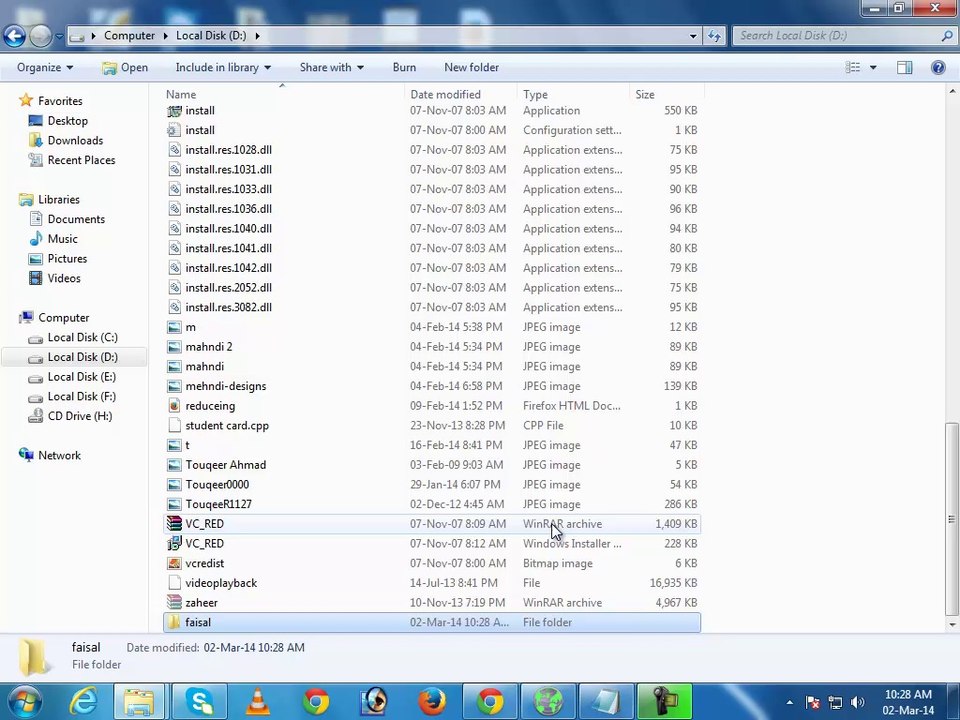Screen dimensions: 960x720
Task: Click the CD Drive (H:) icon
Action: point(36,416)
